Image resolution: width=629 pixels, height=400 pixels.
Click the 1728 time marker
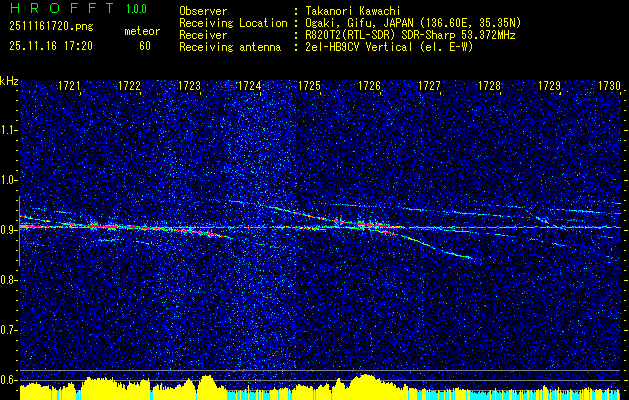click(489, 85)
